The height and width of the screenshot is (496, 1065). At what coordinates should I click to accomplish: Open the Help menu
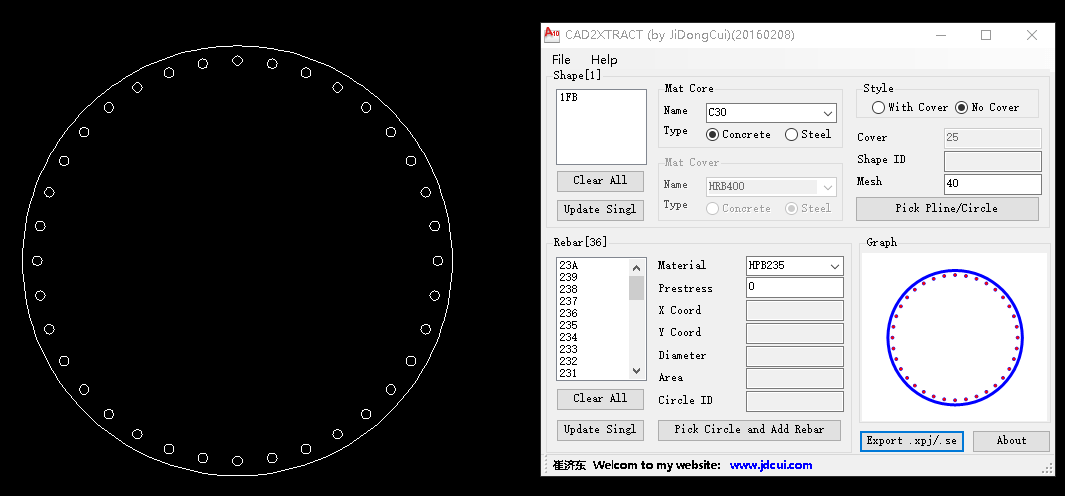point(604,60)
